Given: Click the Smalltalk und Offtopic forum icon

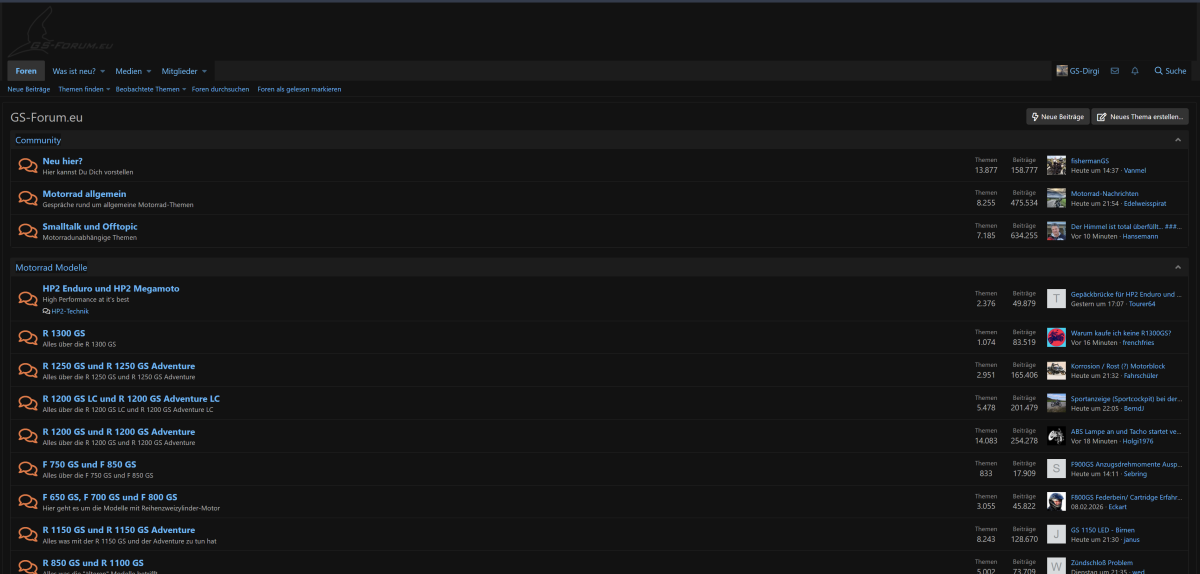Looking at the screenshot, I should pyautogui.click(x=28, y=231).
